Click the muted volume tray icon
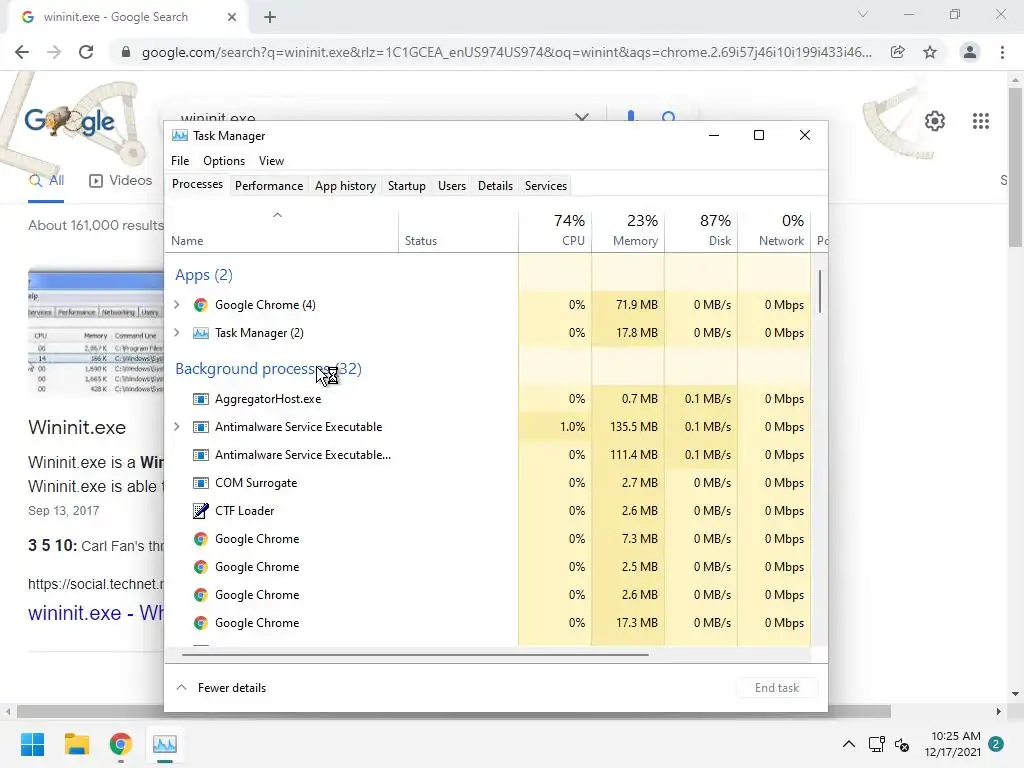The height and width of the screenshot is (768, 1024). point(902,744)
